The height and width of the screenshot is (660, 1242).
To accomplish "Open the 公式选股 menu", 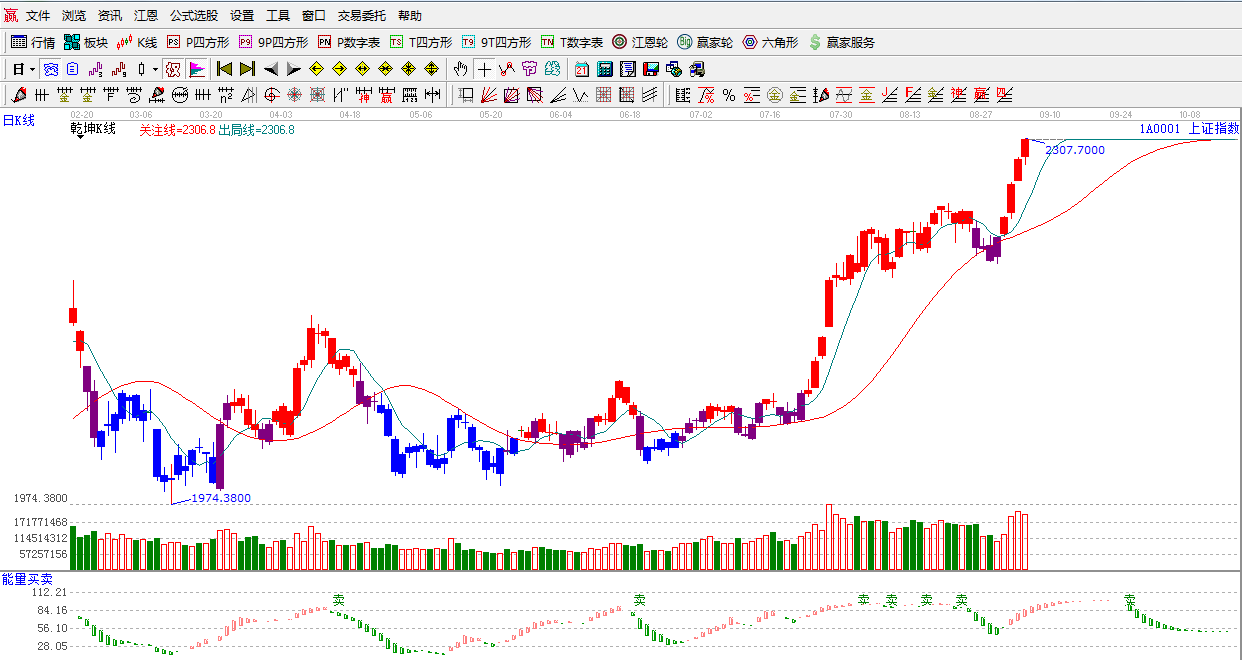I will click(194, 16).
